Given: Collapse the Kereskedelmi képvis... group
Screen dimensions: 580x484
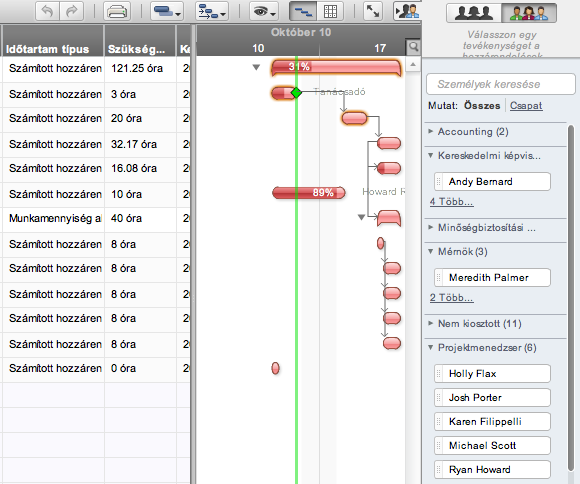Looking at the screenshot, I should point(431,155).
